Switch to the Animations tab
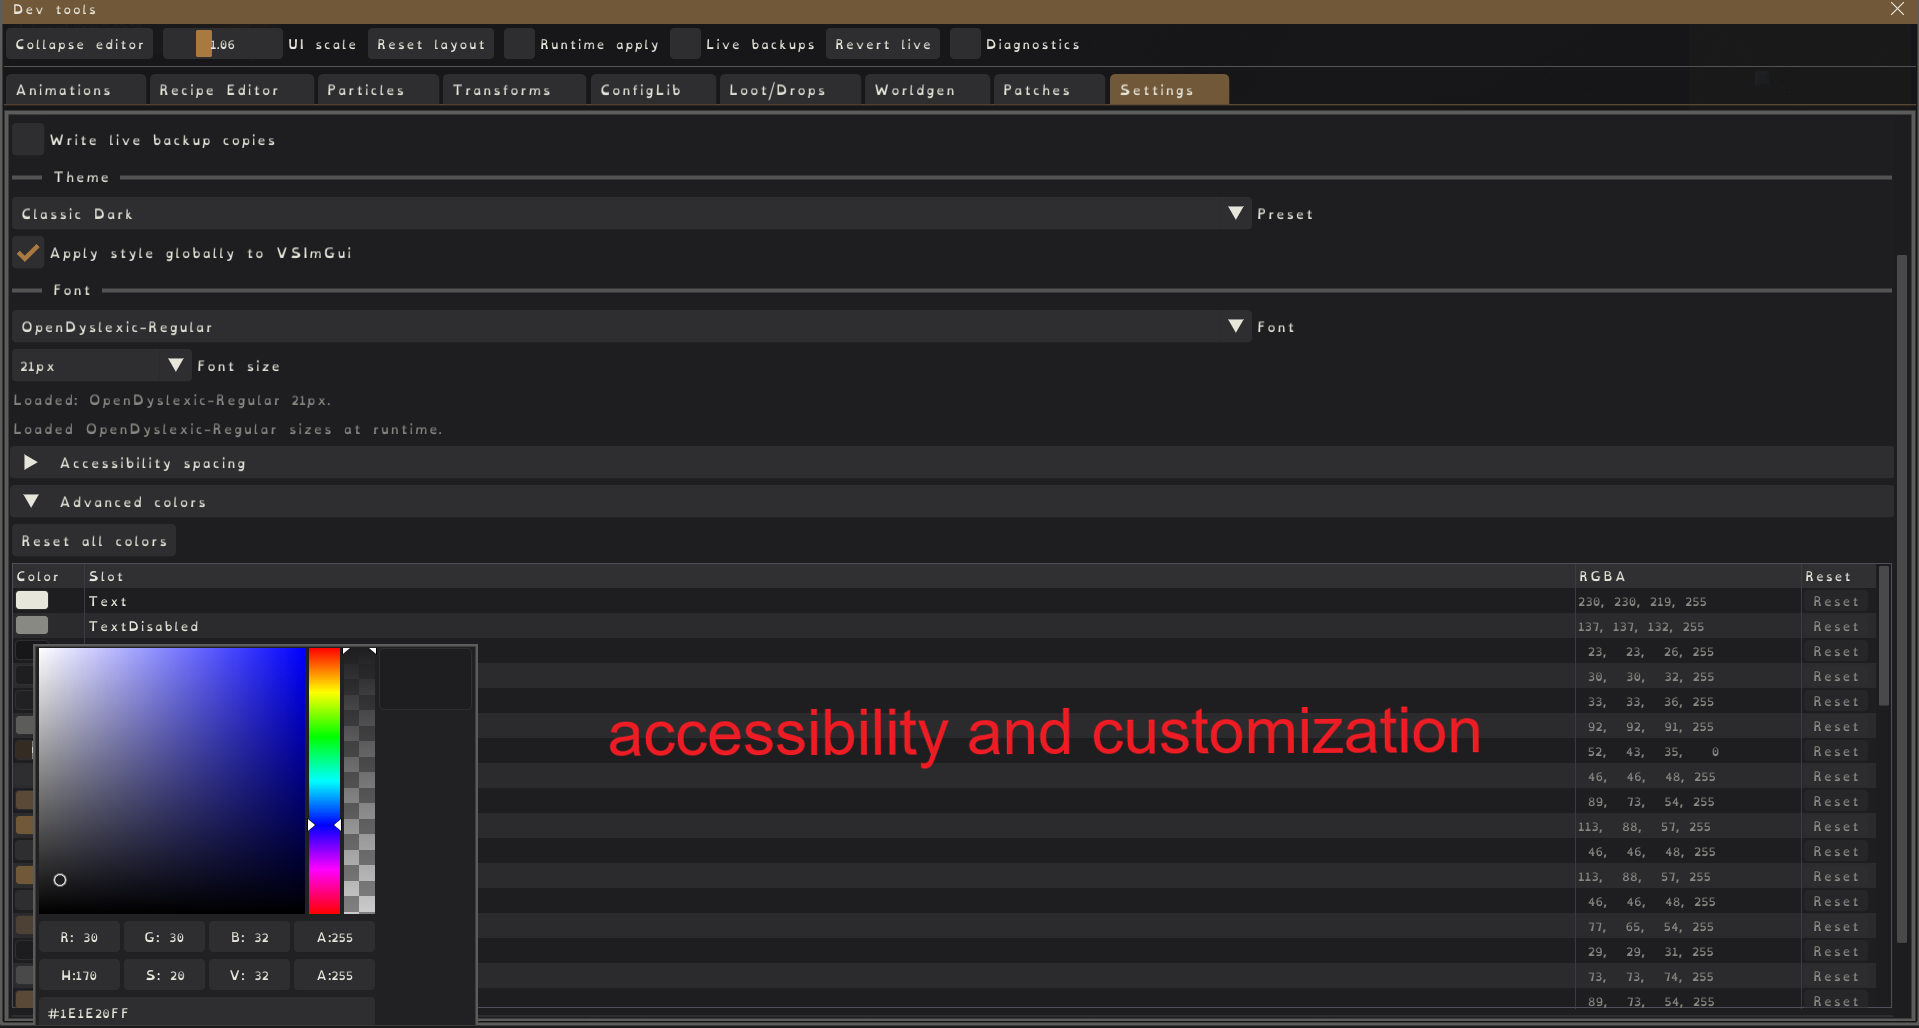Image resolution: width=1919 pixels, height=1028 pixels. coord(75,89)
